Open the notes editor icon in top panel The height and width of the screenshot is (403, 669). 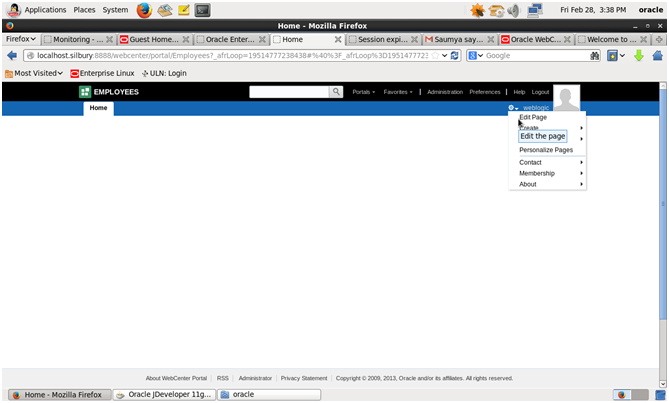tap(183, 10)
